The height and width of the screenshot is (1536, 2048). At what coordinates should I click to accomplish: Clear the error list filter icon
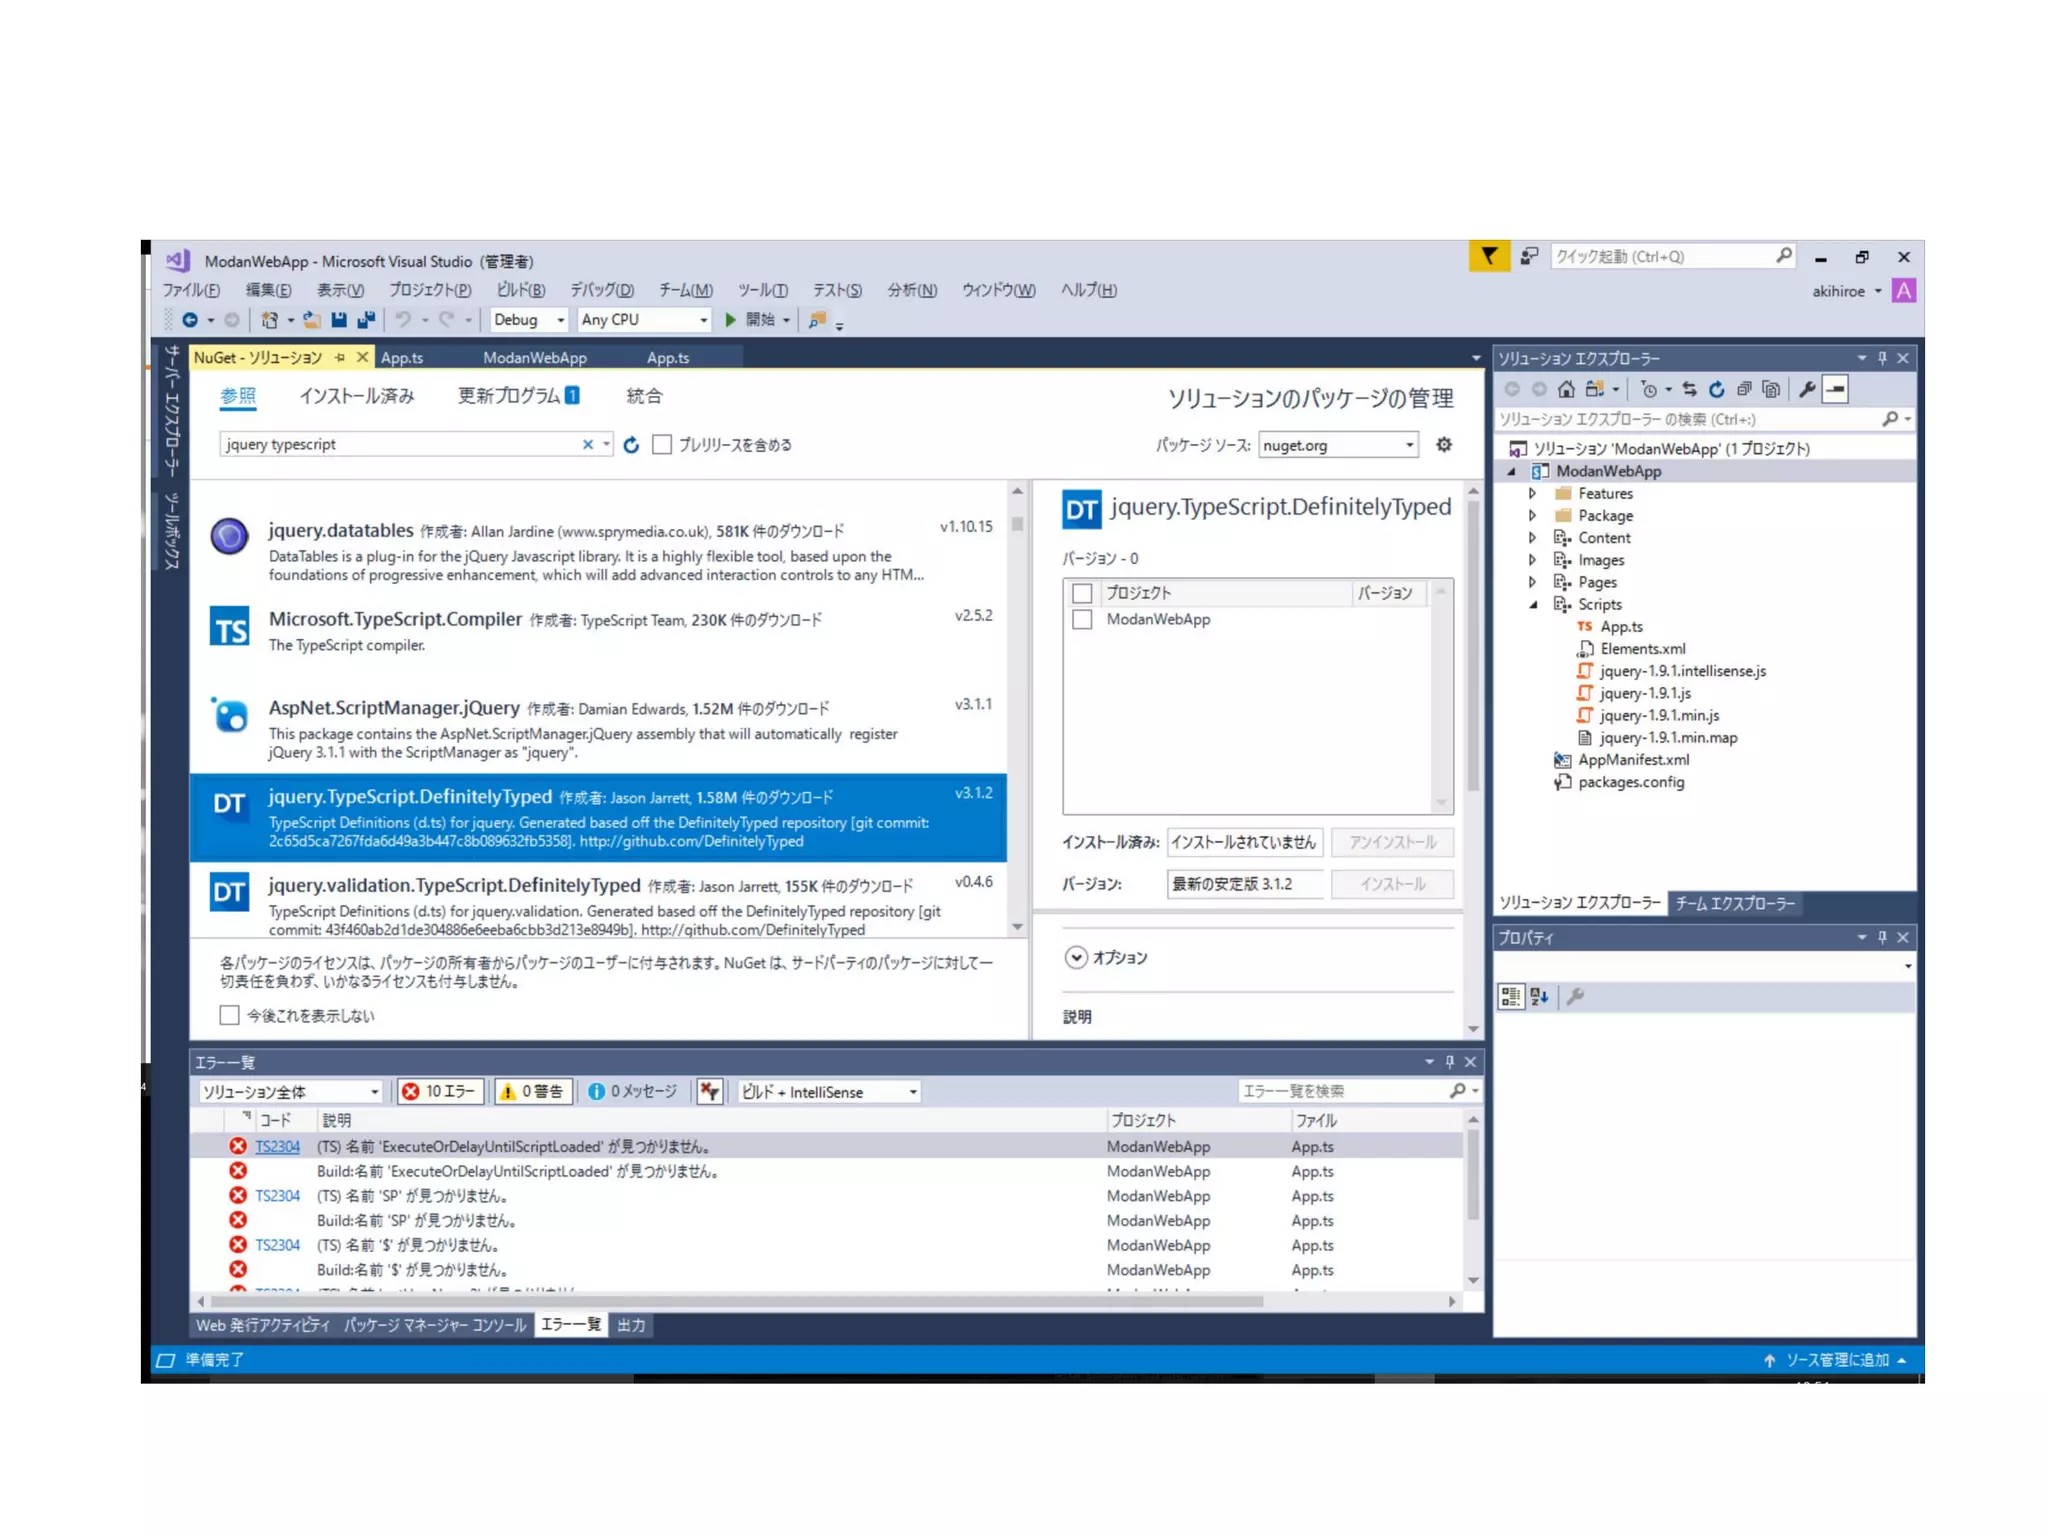point(710,1091)
